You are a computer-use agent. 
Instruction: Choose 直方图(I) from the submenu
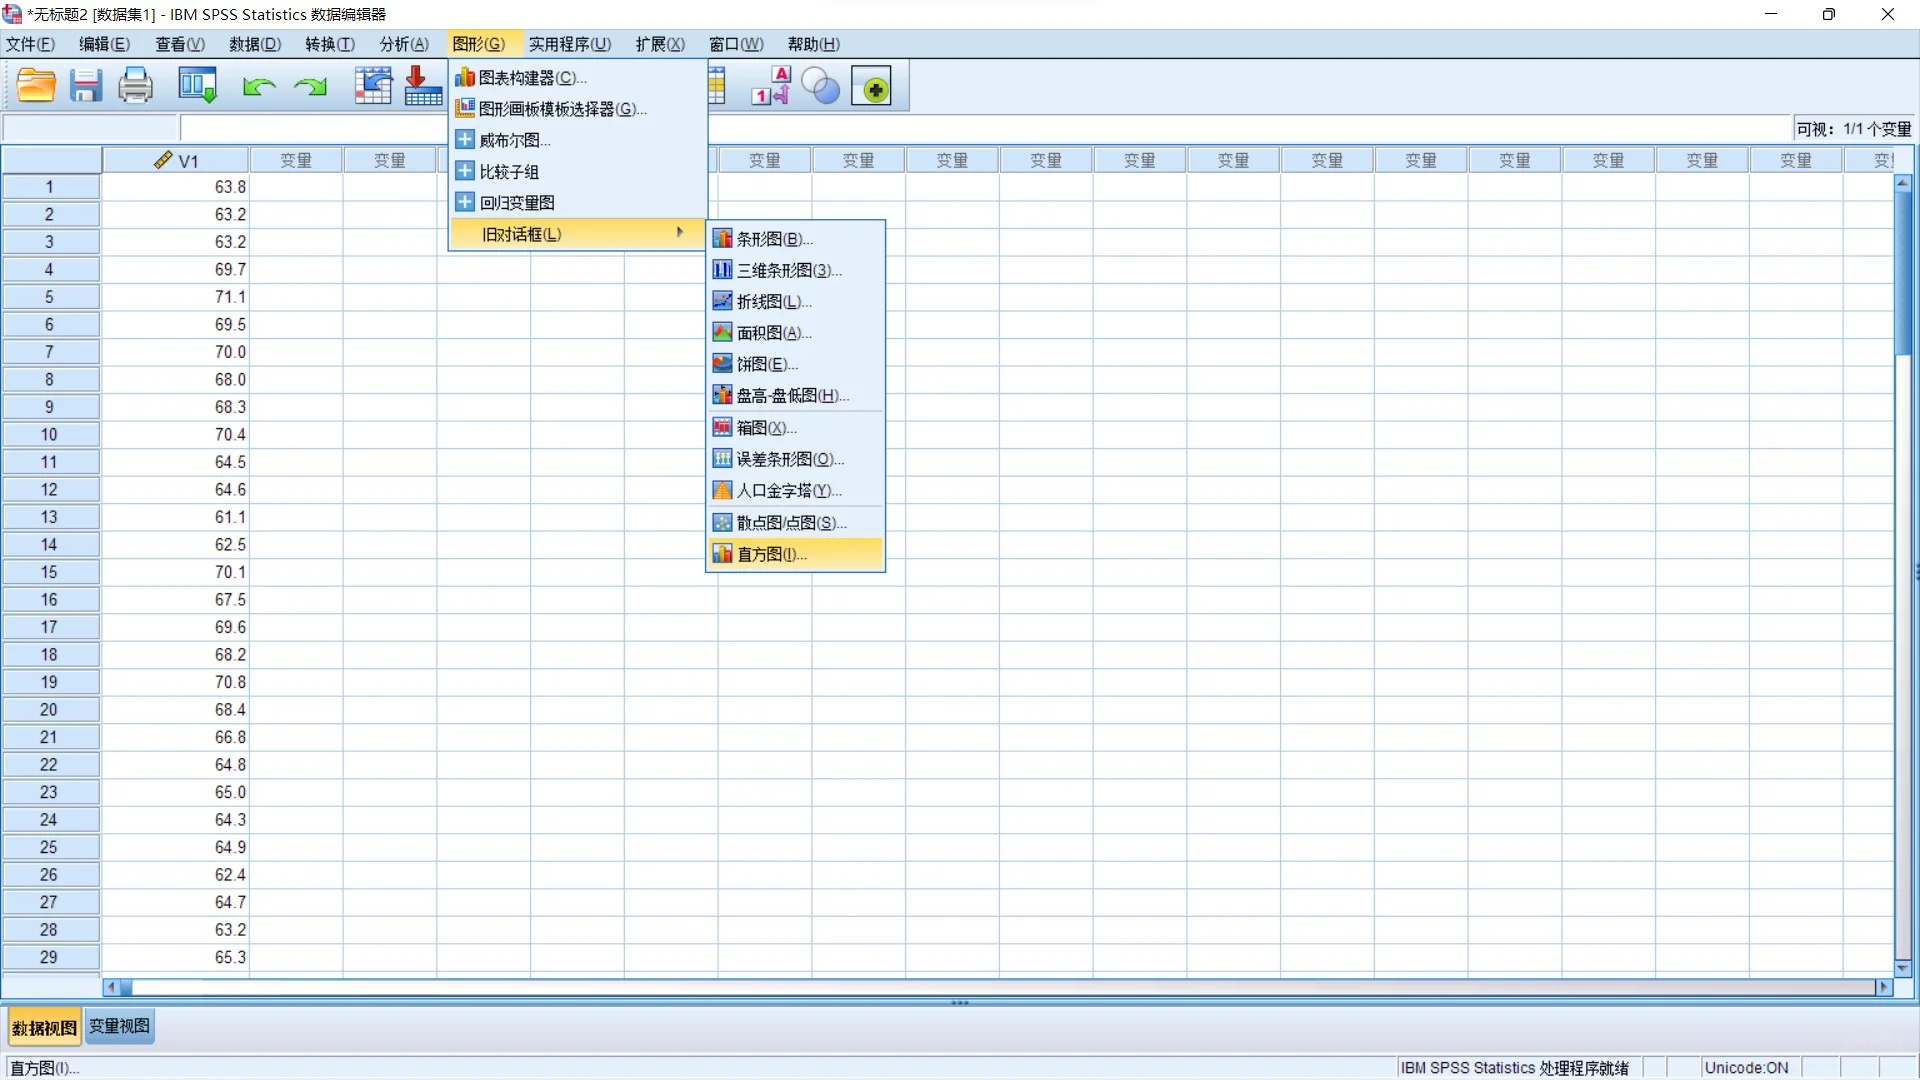pos(771,554)
